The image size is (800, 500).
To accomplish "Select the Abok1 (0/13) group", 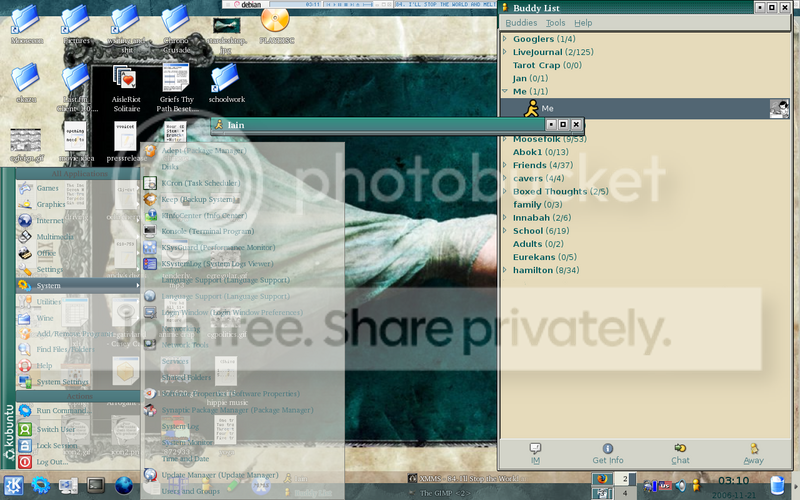I will pyautogui.click(x=540, y=152).
